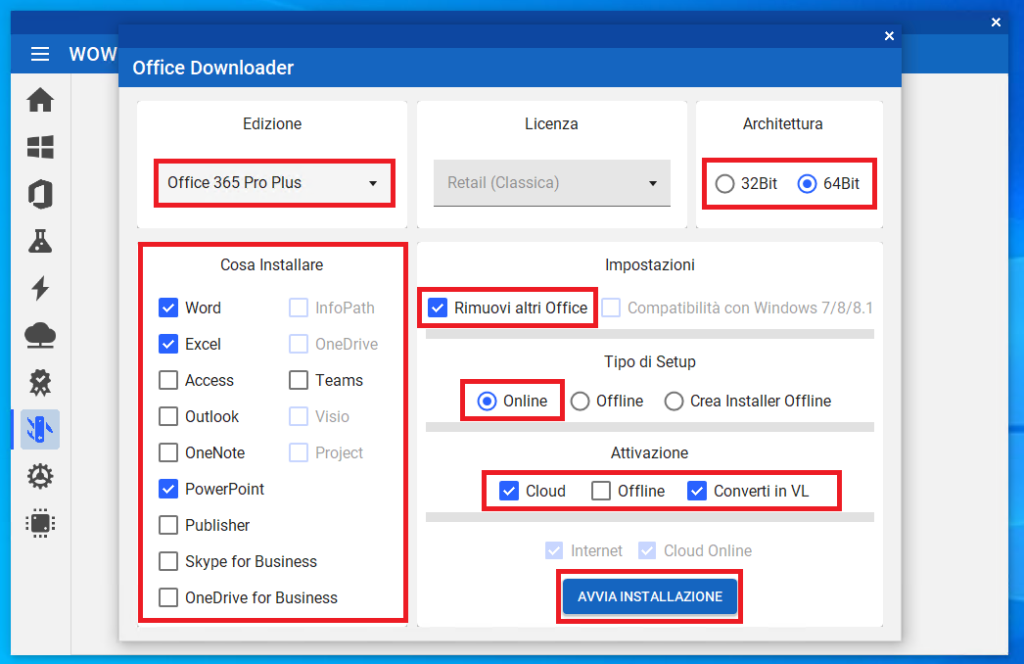
Task: Check the OneNote checkbox
Action: 168,452
